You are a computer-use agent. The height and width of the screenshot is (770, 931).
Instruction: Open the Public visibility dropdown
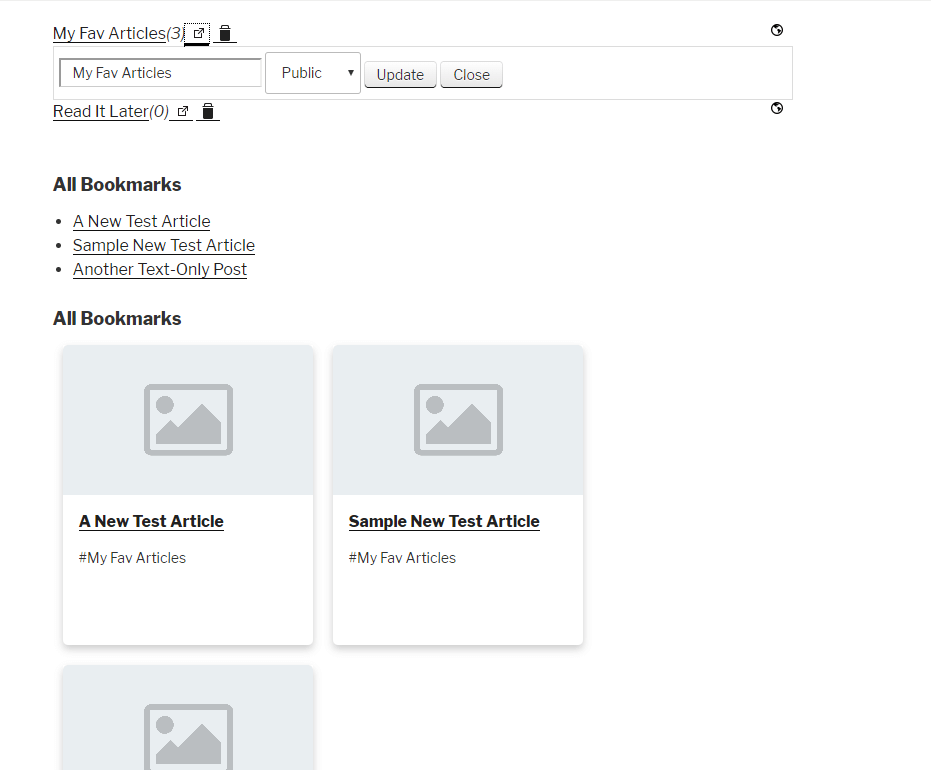click(x=313, y=73)
